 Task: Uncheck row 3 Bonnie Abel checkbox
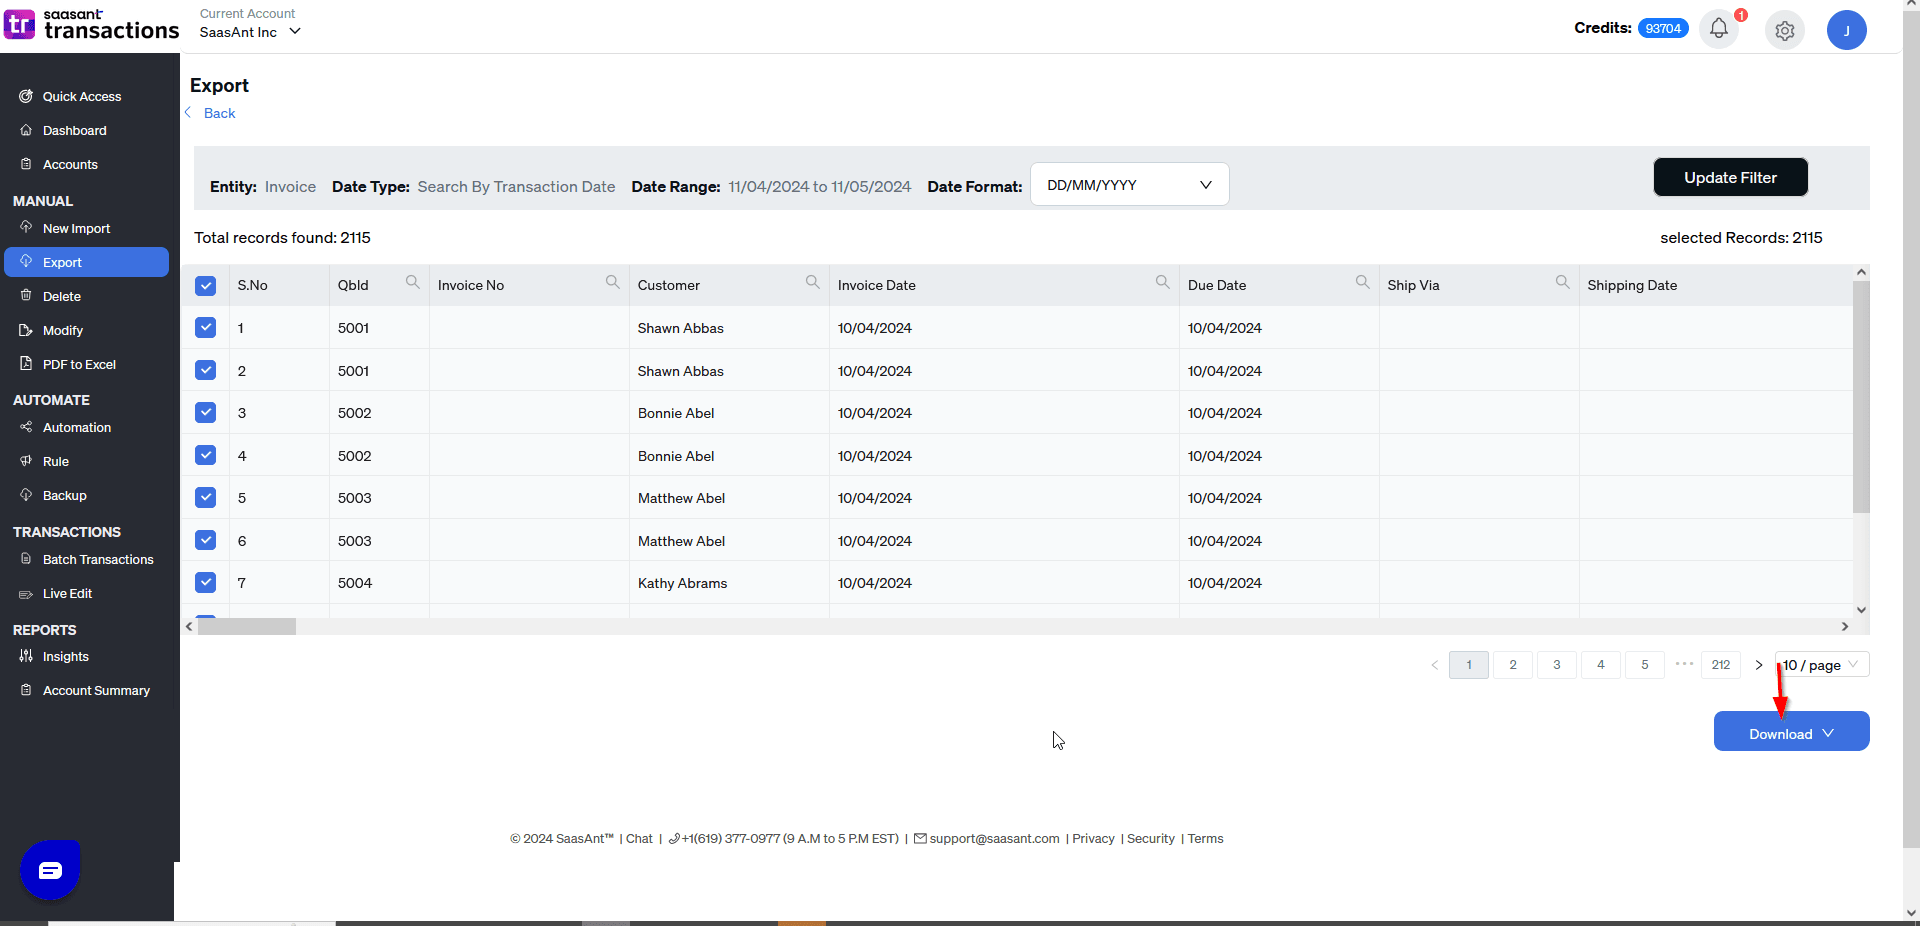point(206,412)
